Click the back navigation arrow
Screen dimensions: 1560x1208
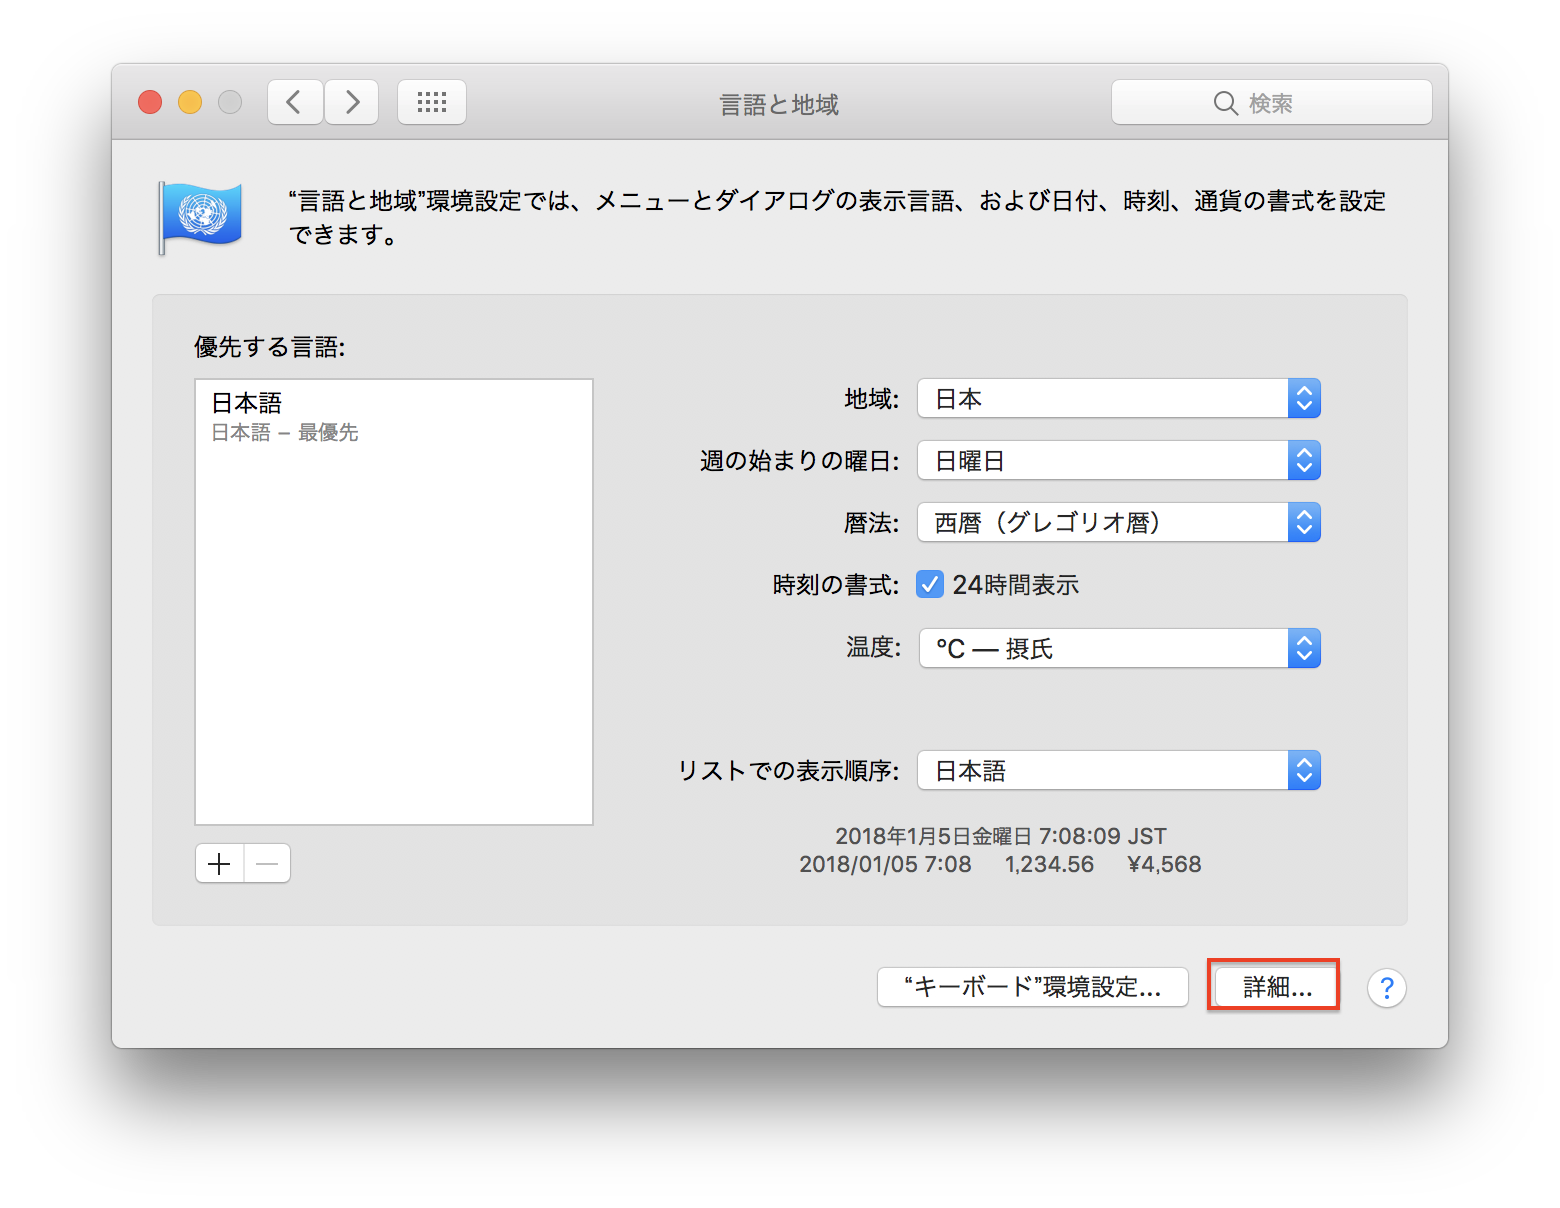(295, 102)
